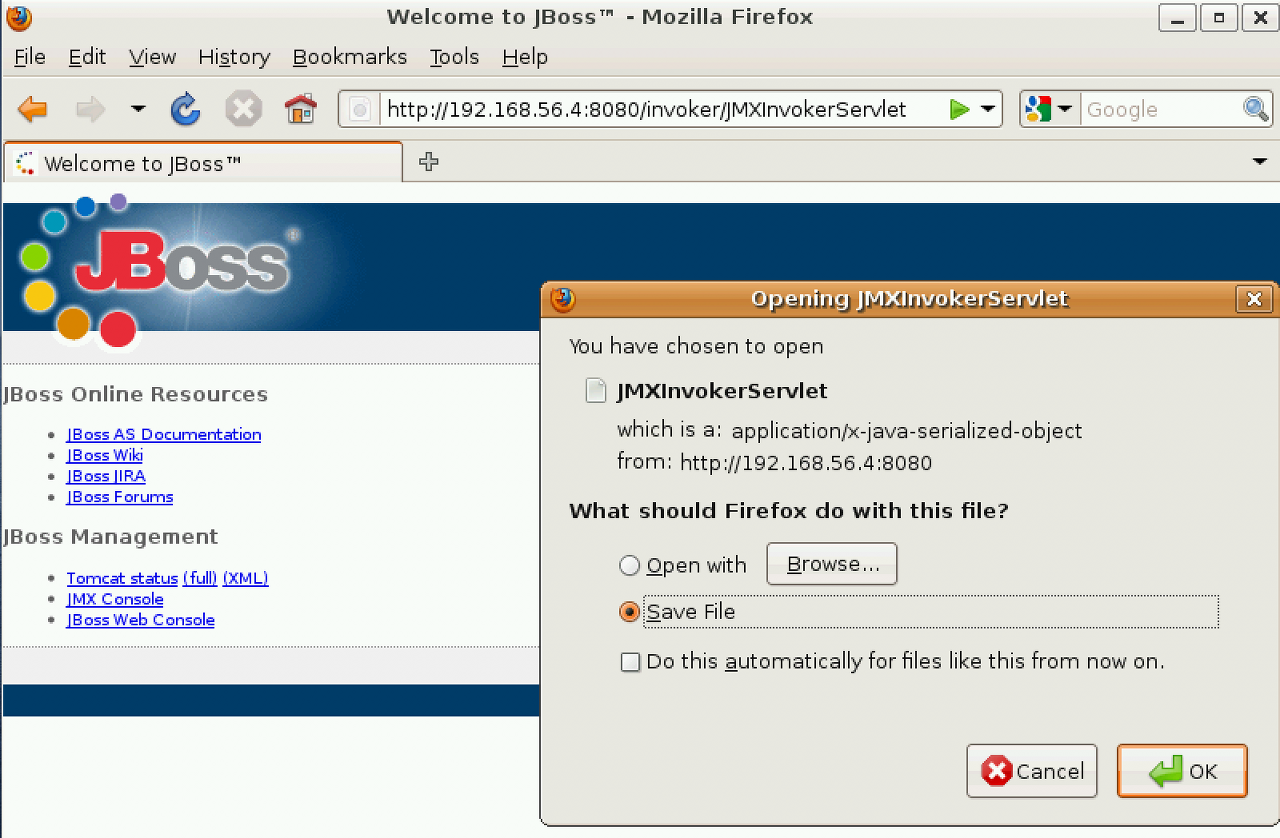This screenshot has width=1280, height=838.
Task: Open the Google search engine selector
Action: tap(1049, 109)
